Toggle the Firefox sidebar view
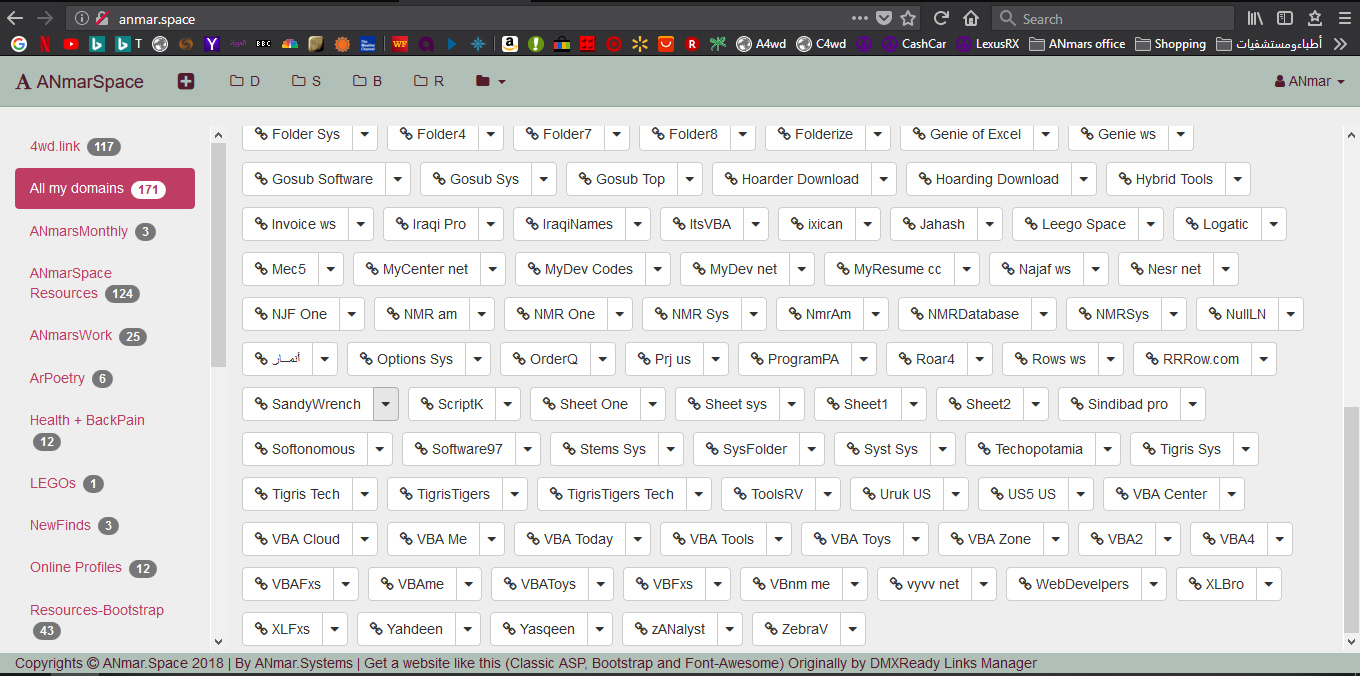The width and height of the screenshot is (1360, 676). pos(1285,18)
